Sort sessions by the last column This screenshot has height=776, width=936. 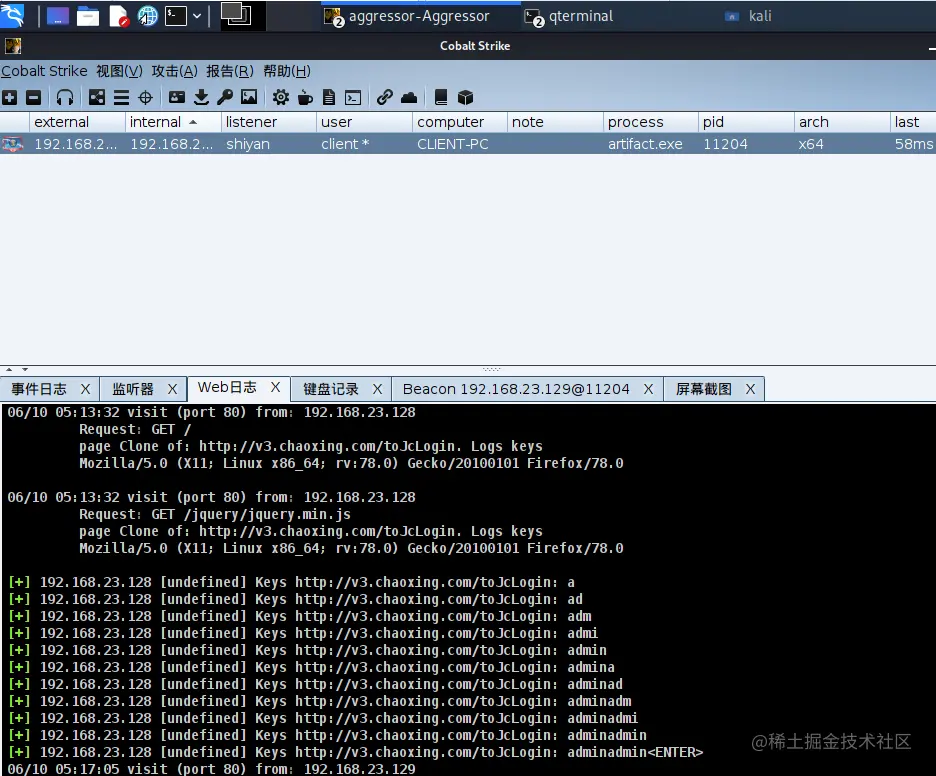click(x=913, y=122)
